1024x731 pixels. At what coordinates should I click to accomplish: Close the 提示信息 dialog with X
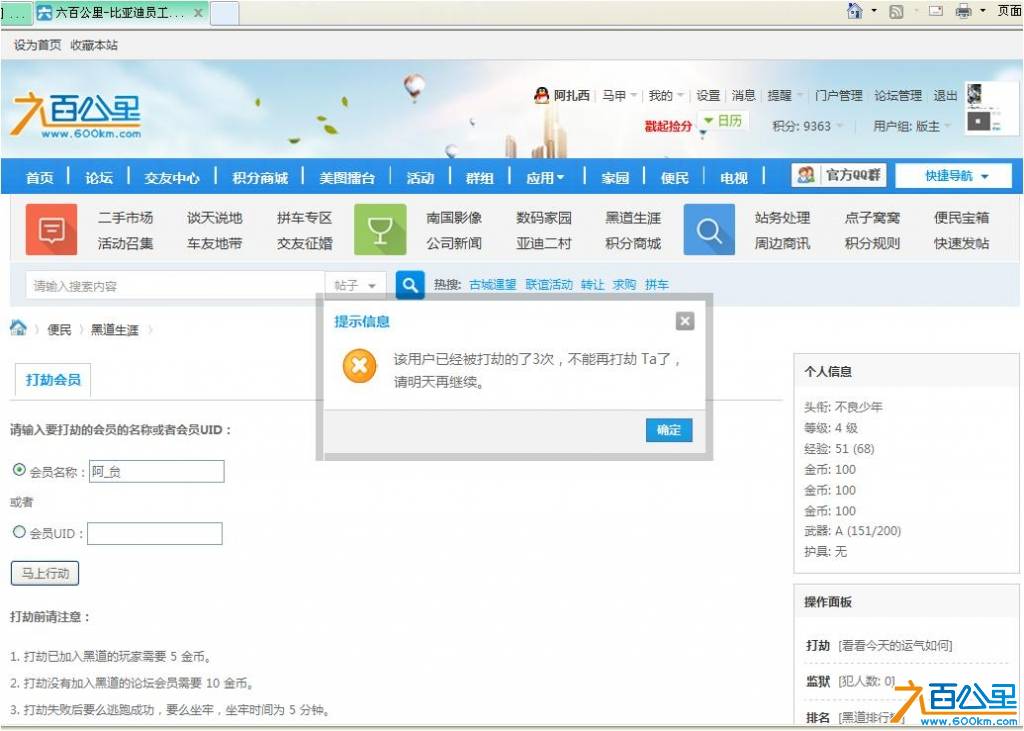point(684,321)
